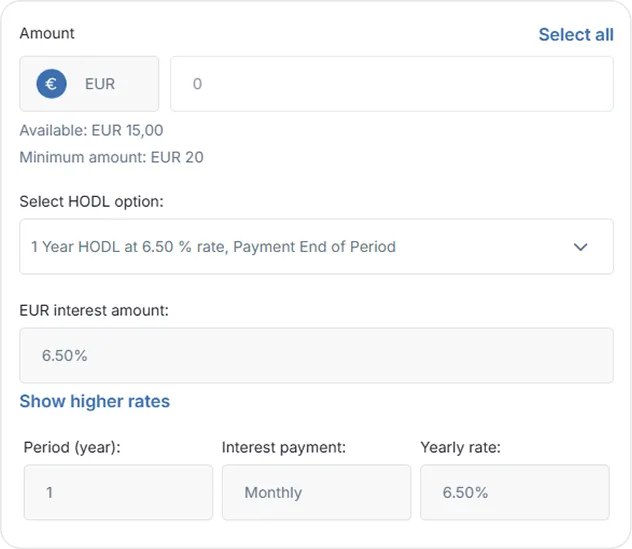Screen dimensions: 632x549
Task: Click the Amount label
Action: tap(47, 33)
